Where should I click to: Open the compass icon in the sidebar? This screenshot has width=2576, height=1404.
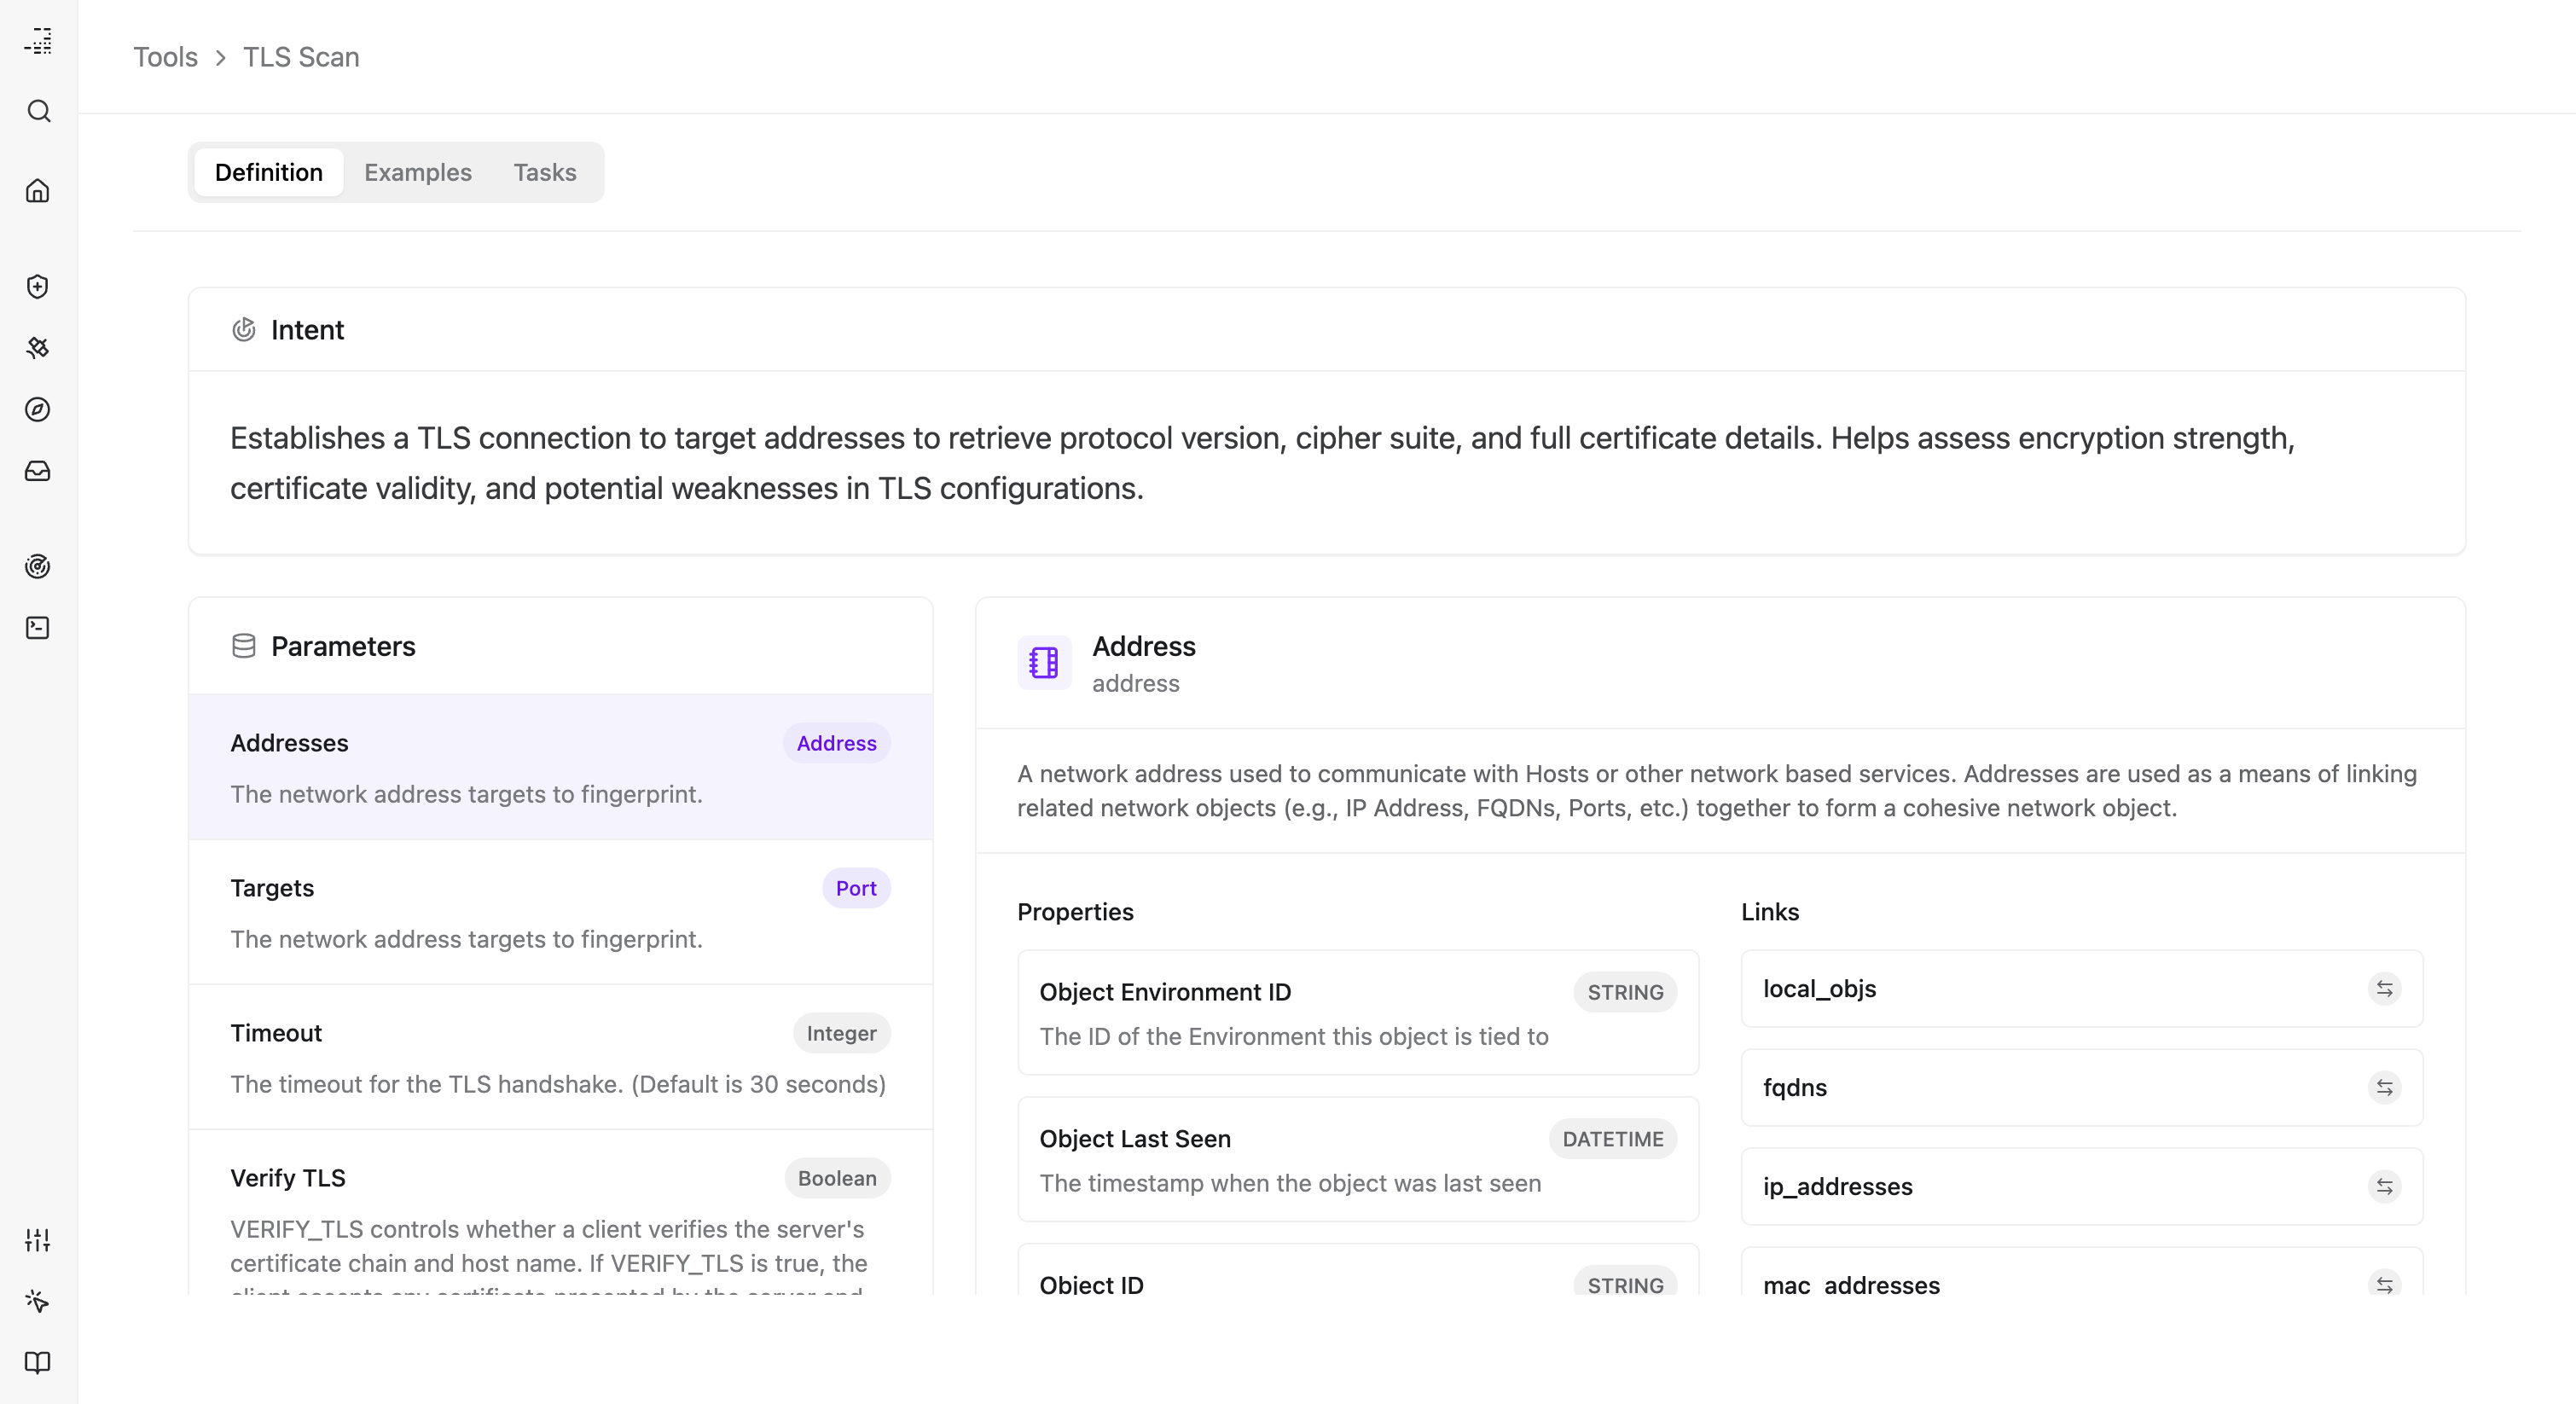pyautogui.click(x=38, y=409)
